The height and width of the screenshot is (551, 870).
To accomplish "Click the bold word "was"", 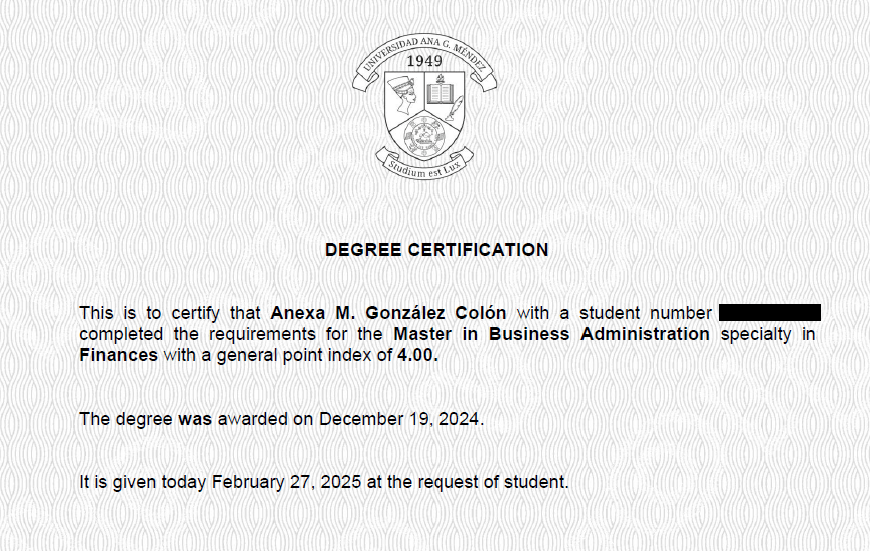I will [195, 419].
